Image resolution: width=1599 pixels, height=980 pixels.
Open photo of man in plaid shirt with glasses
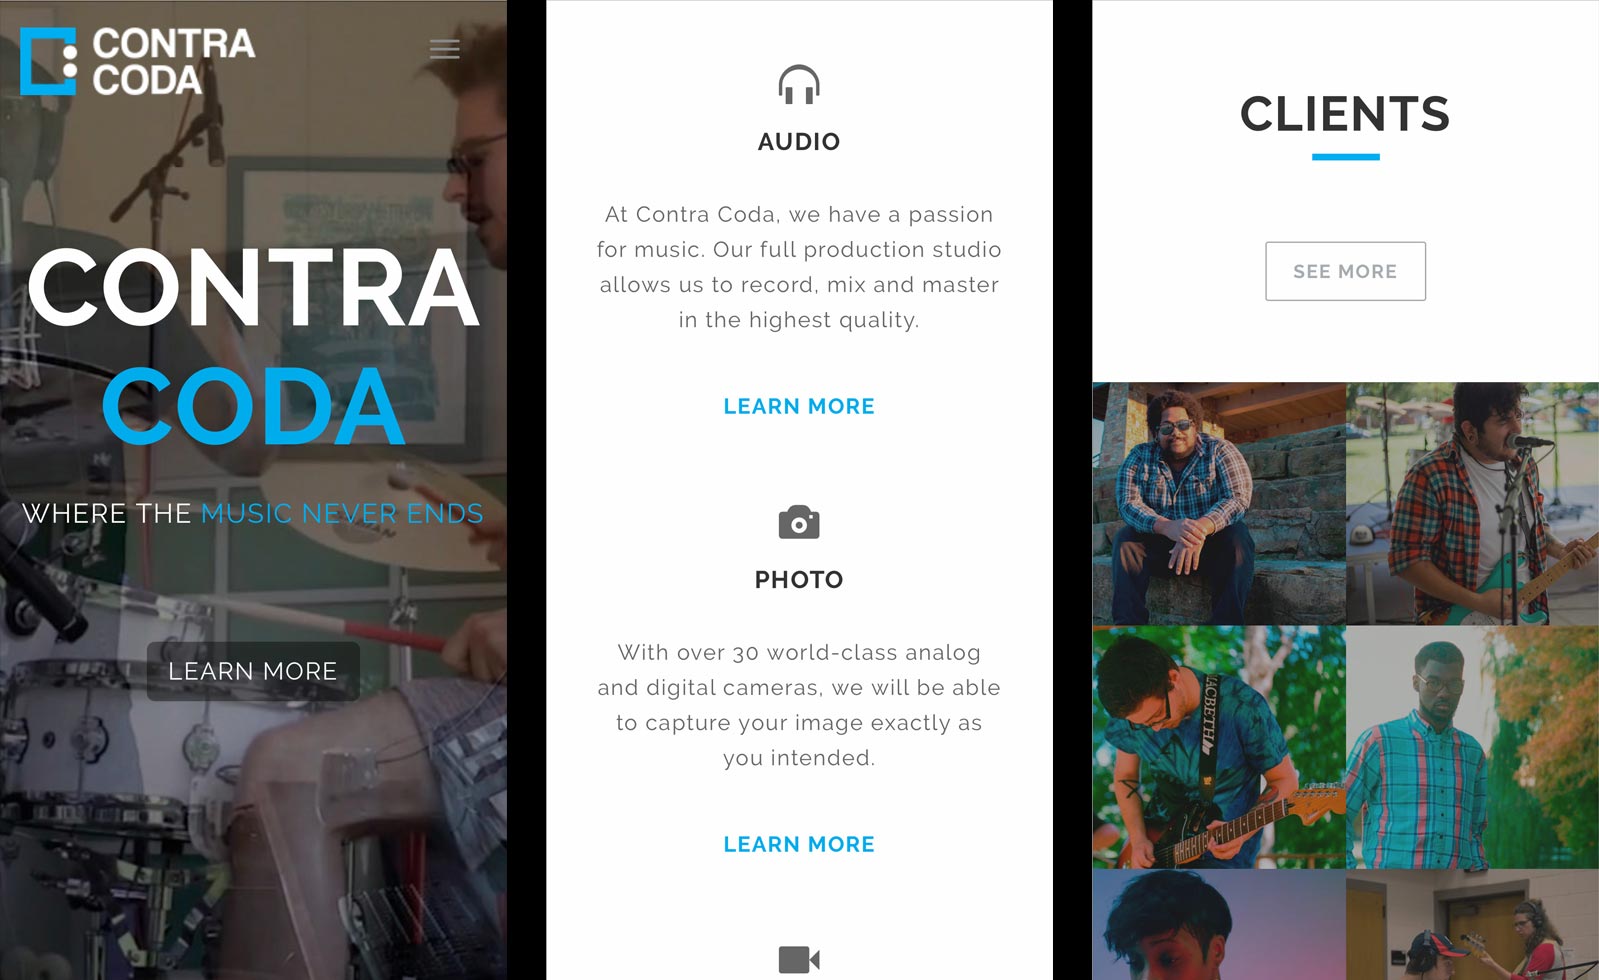pyautogui.click(x=1472, y=747)
